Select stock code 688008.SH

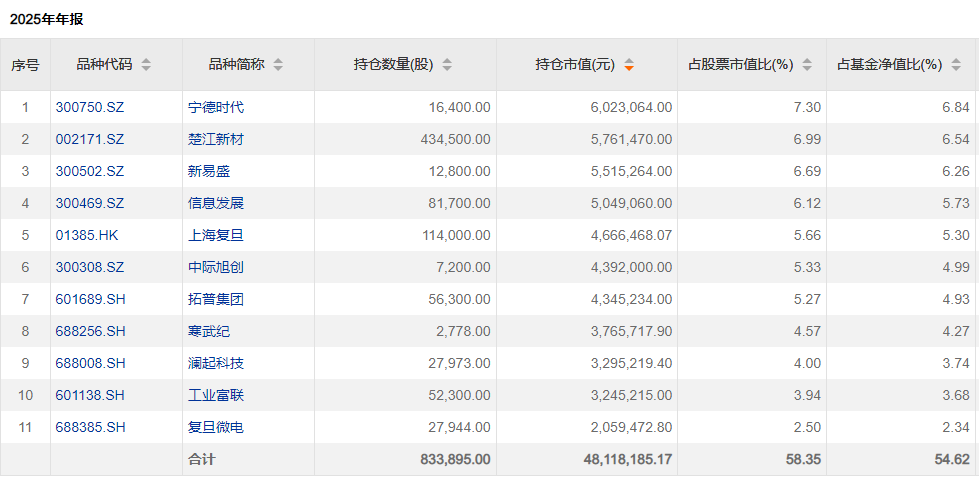[x=91, y=363]
